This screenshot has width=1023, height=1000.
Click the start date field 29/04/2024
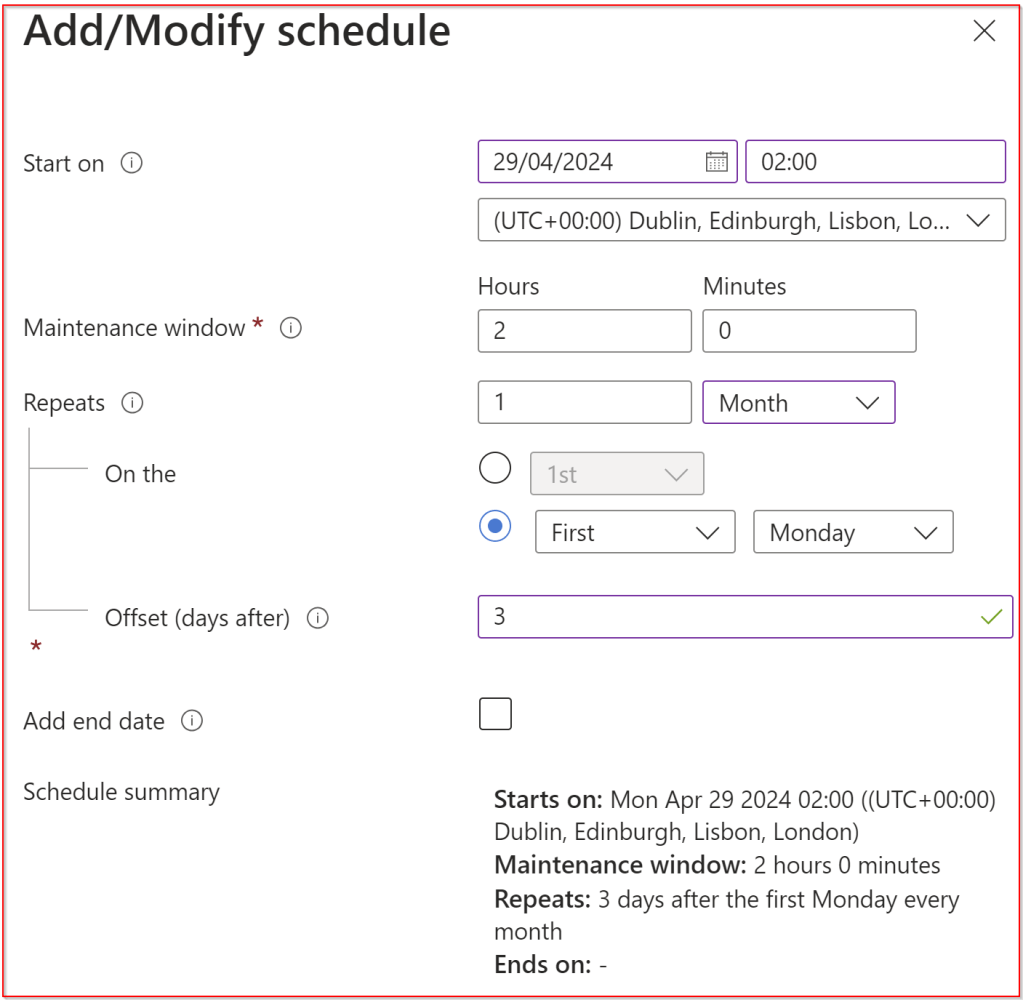coord(590,162)
